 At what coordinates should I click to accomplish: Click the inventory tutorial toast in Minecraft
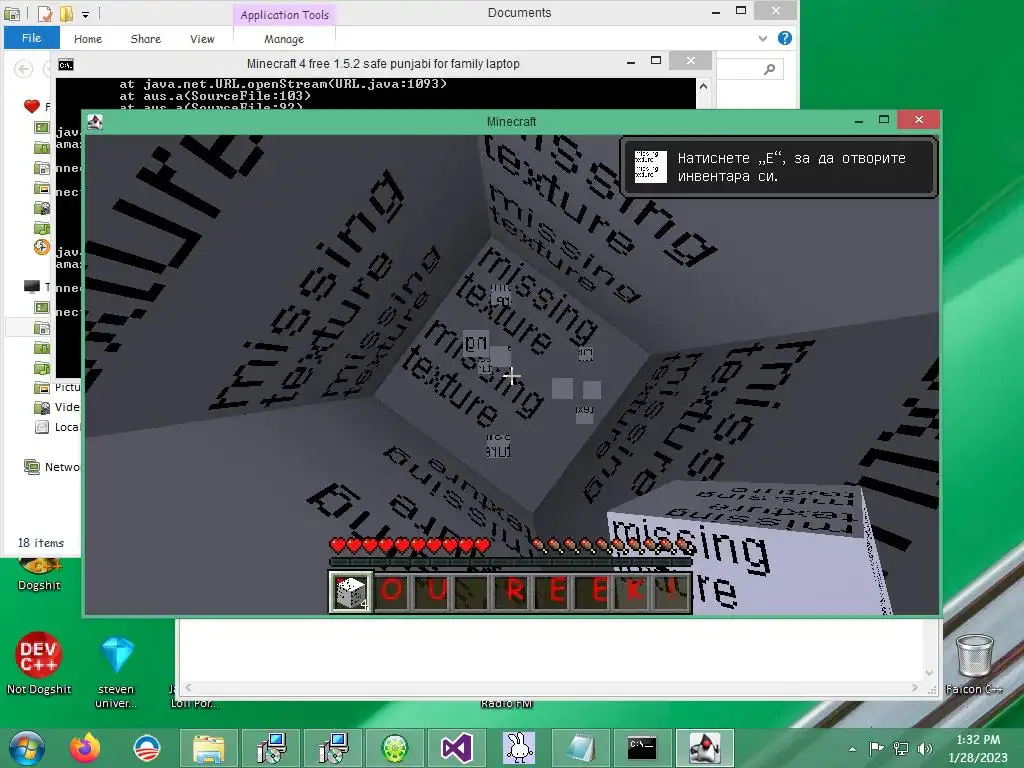click(x=780, y=167)
